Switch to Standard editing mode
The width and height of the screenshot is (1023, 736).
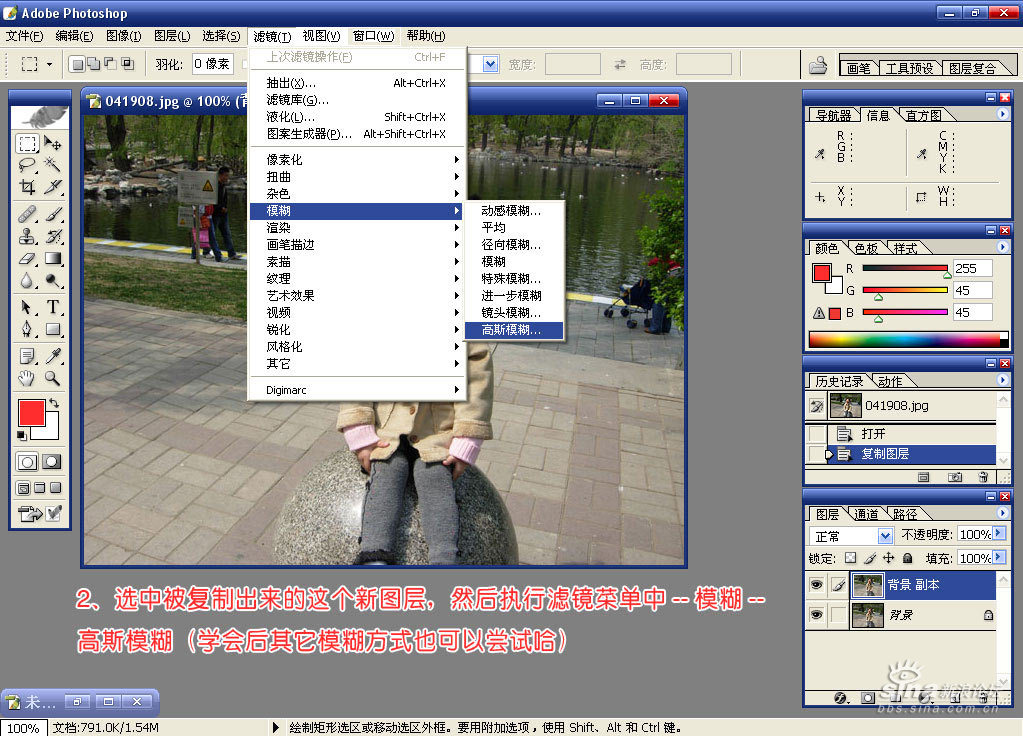(27, 462)
